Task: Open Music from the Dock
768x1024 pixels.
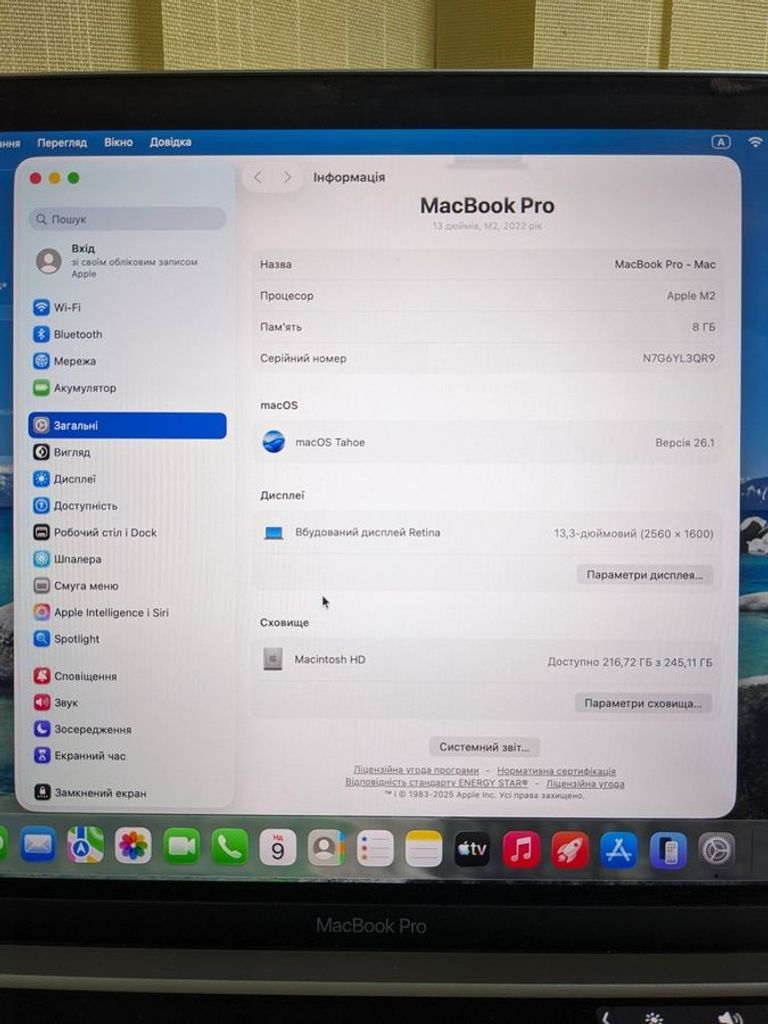Action: pos(521,850)
